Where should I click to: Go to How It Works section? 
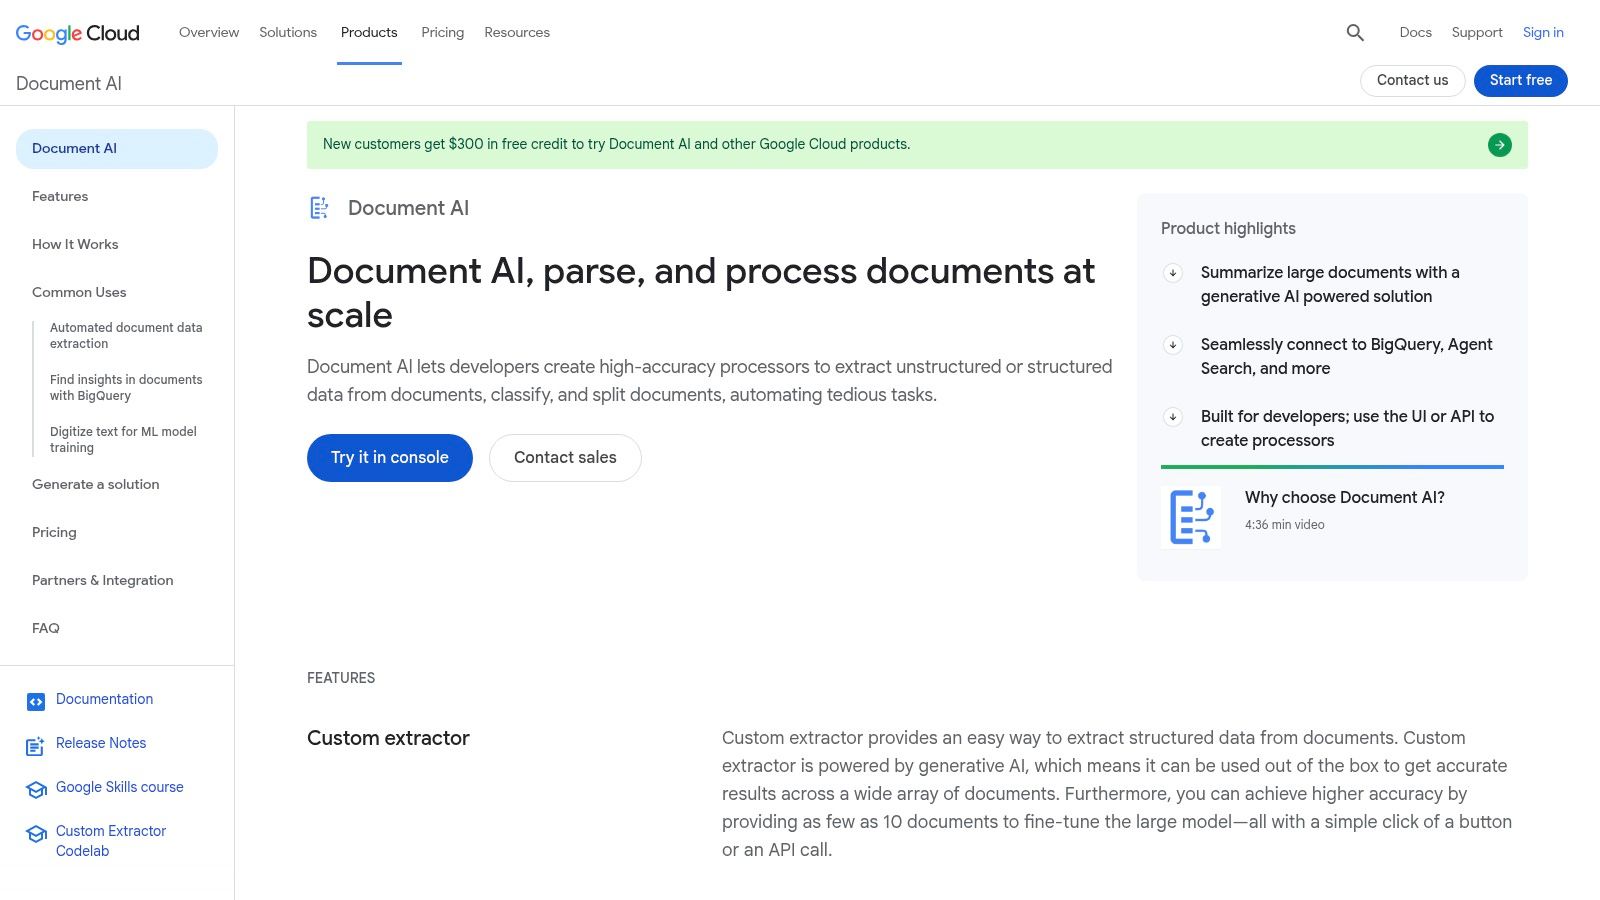click(x=75, y=244)
